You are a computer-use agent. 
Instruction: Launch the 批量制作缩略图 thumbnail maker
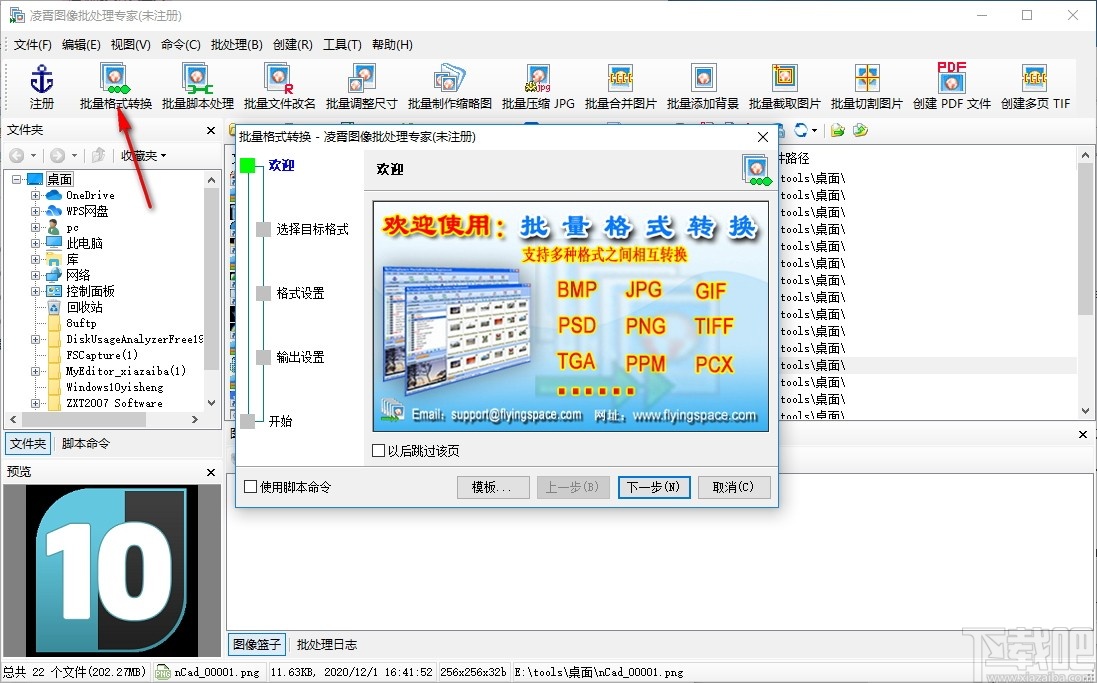pyautogui.click(x=446, y=85)
